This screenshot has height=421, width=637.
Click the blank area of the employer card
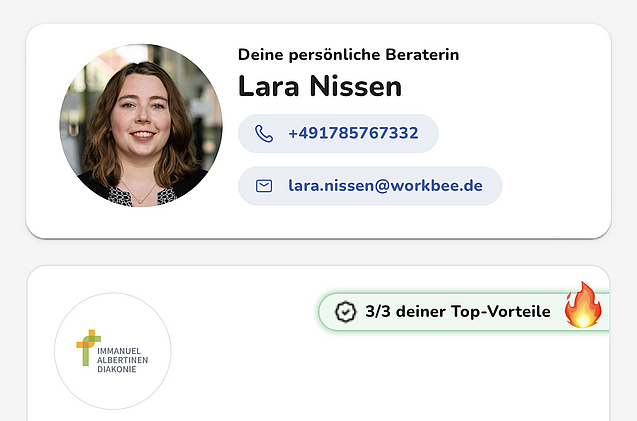tap(400, 380)
